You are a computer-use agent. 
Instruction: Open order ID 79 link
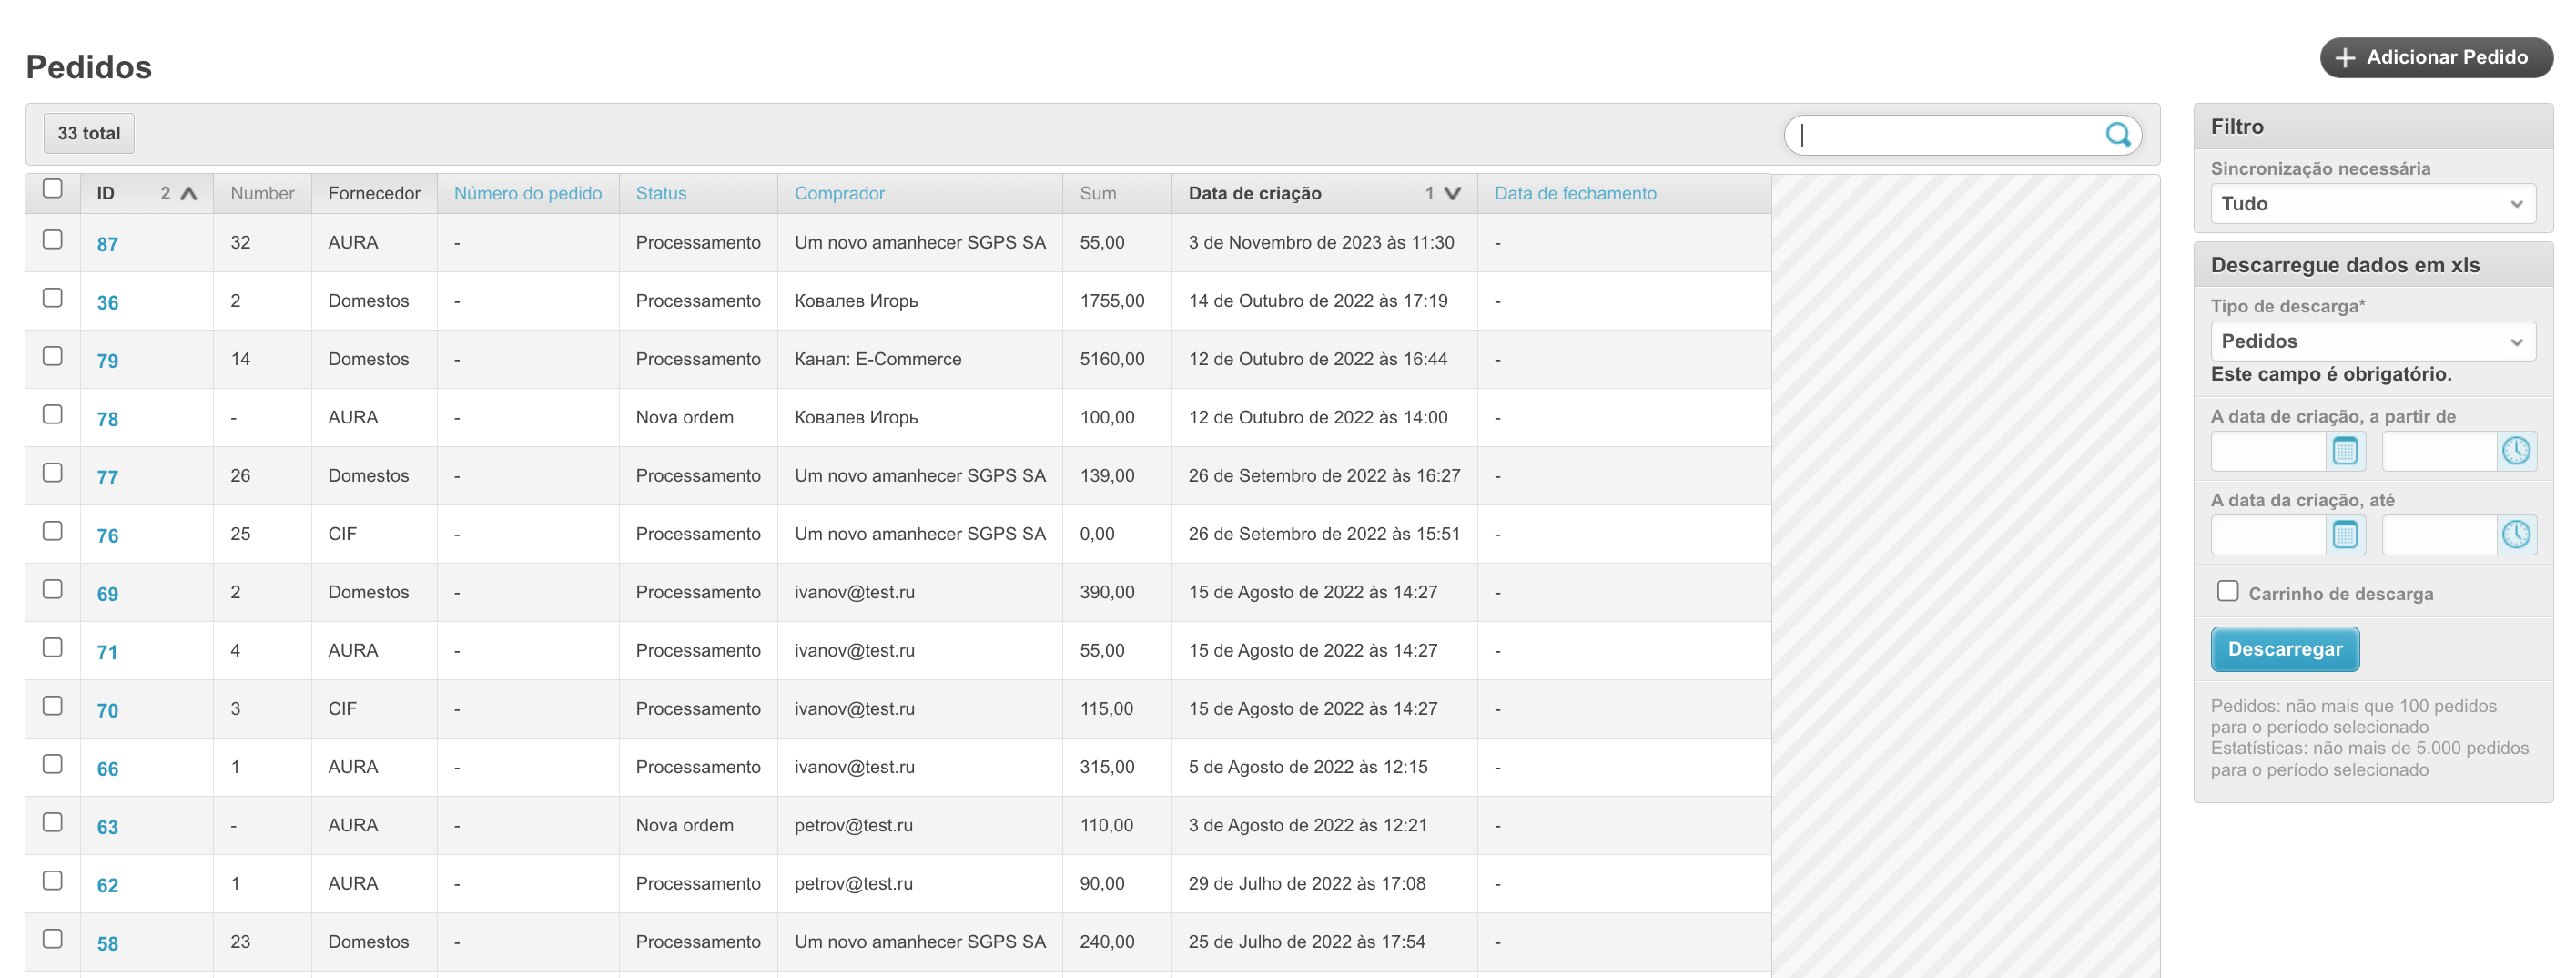(107, 361)
